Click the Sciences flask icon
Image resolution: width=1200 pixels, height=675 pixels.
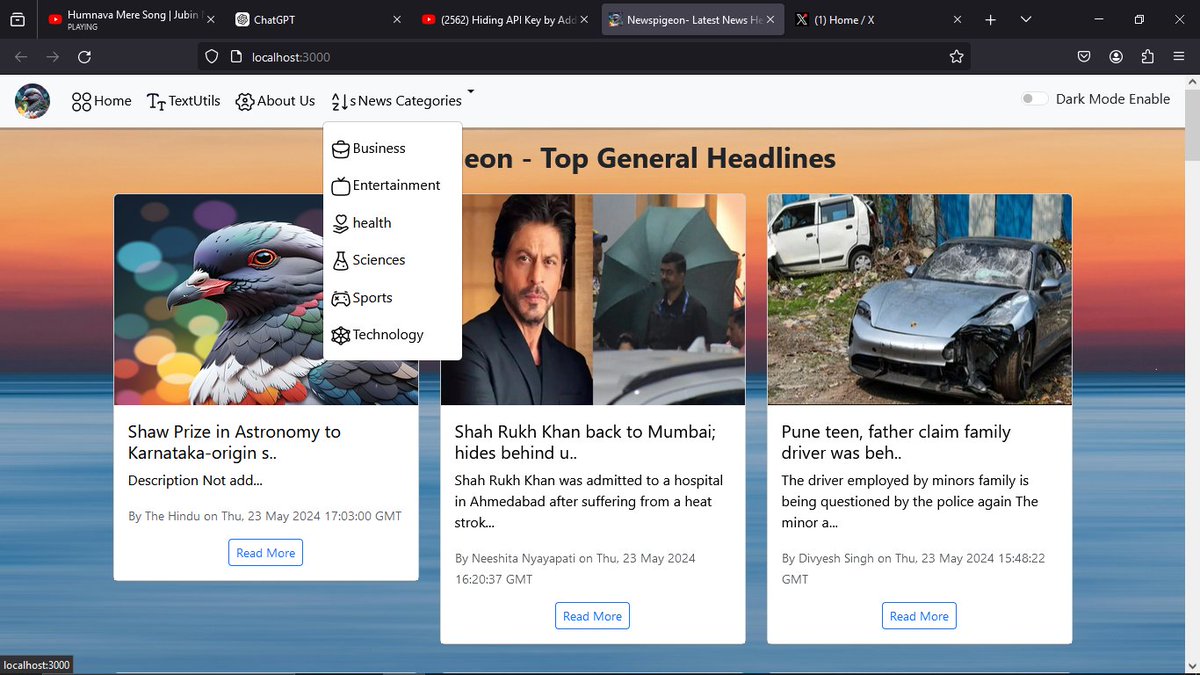click(341, 260)
